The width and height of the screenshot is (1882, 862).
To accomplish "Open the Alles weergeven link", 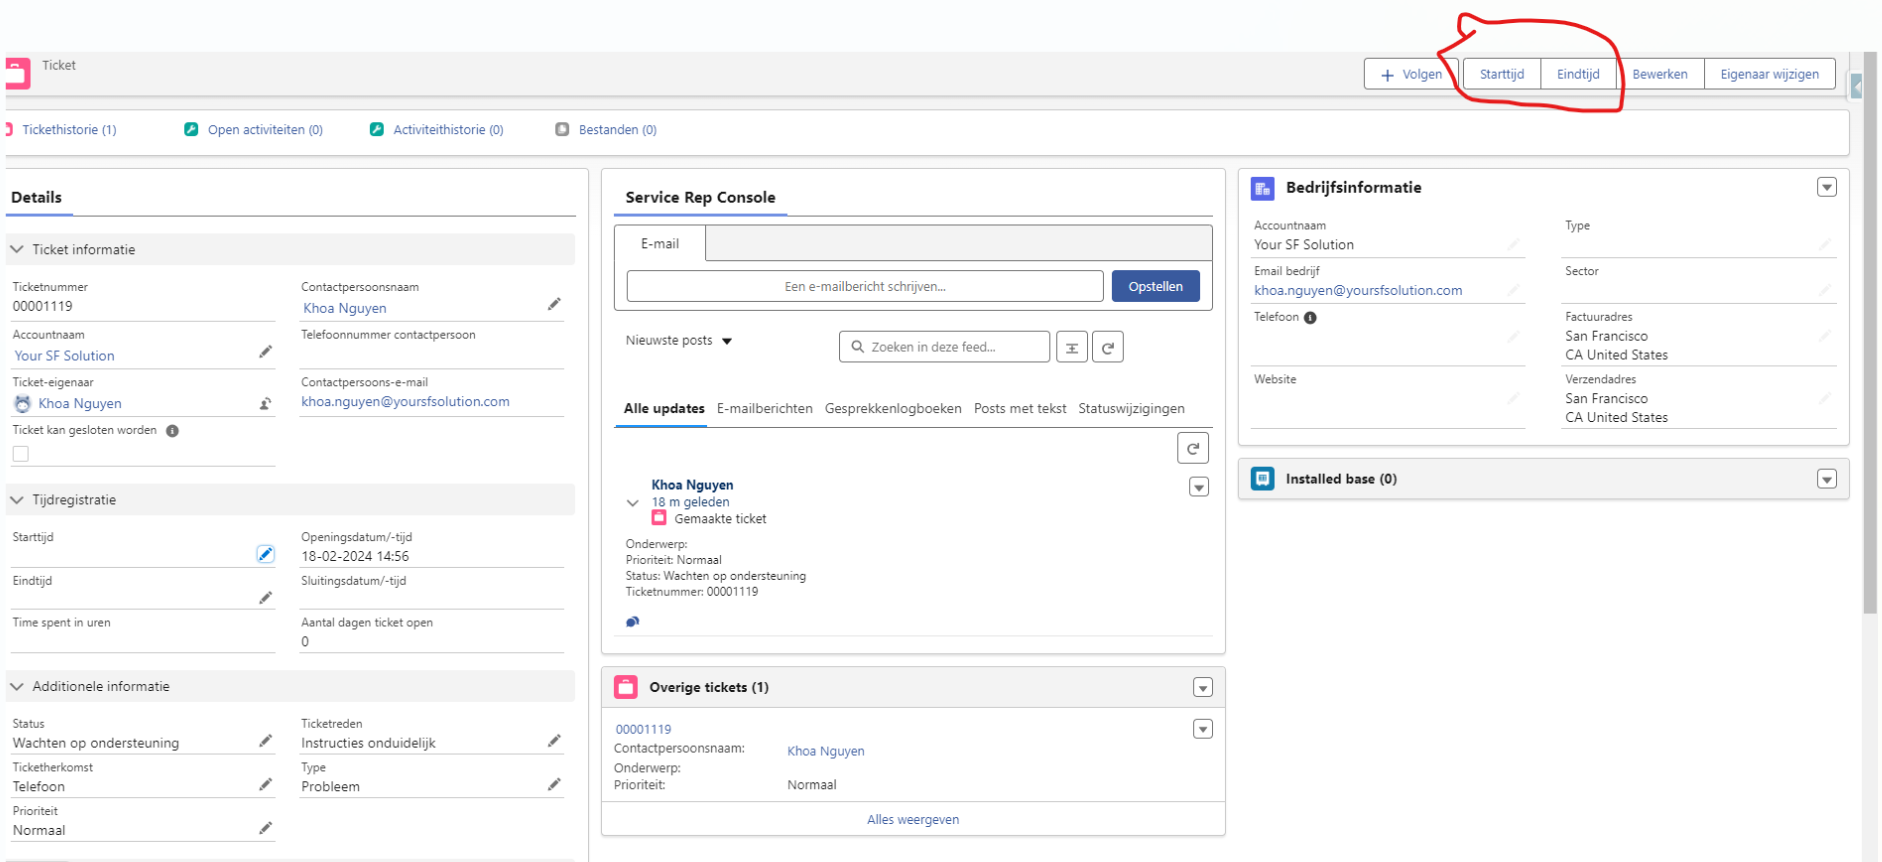I will 912,819.
